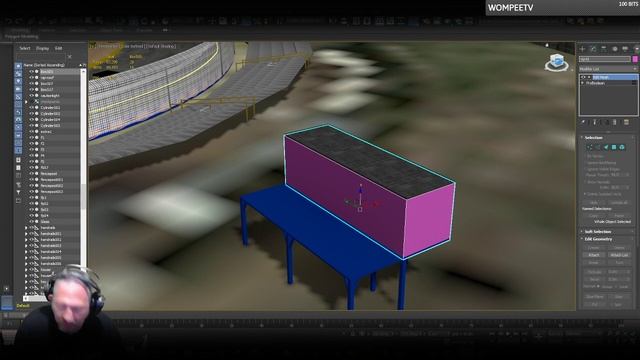
Task: Select Face sub-object level in Selection rollout
Action: click(x=606, y=147)
